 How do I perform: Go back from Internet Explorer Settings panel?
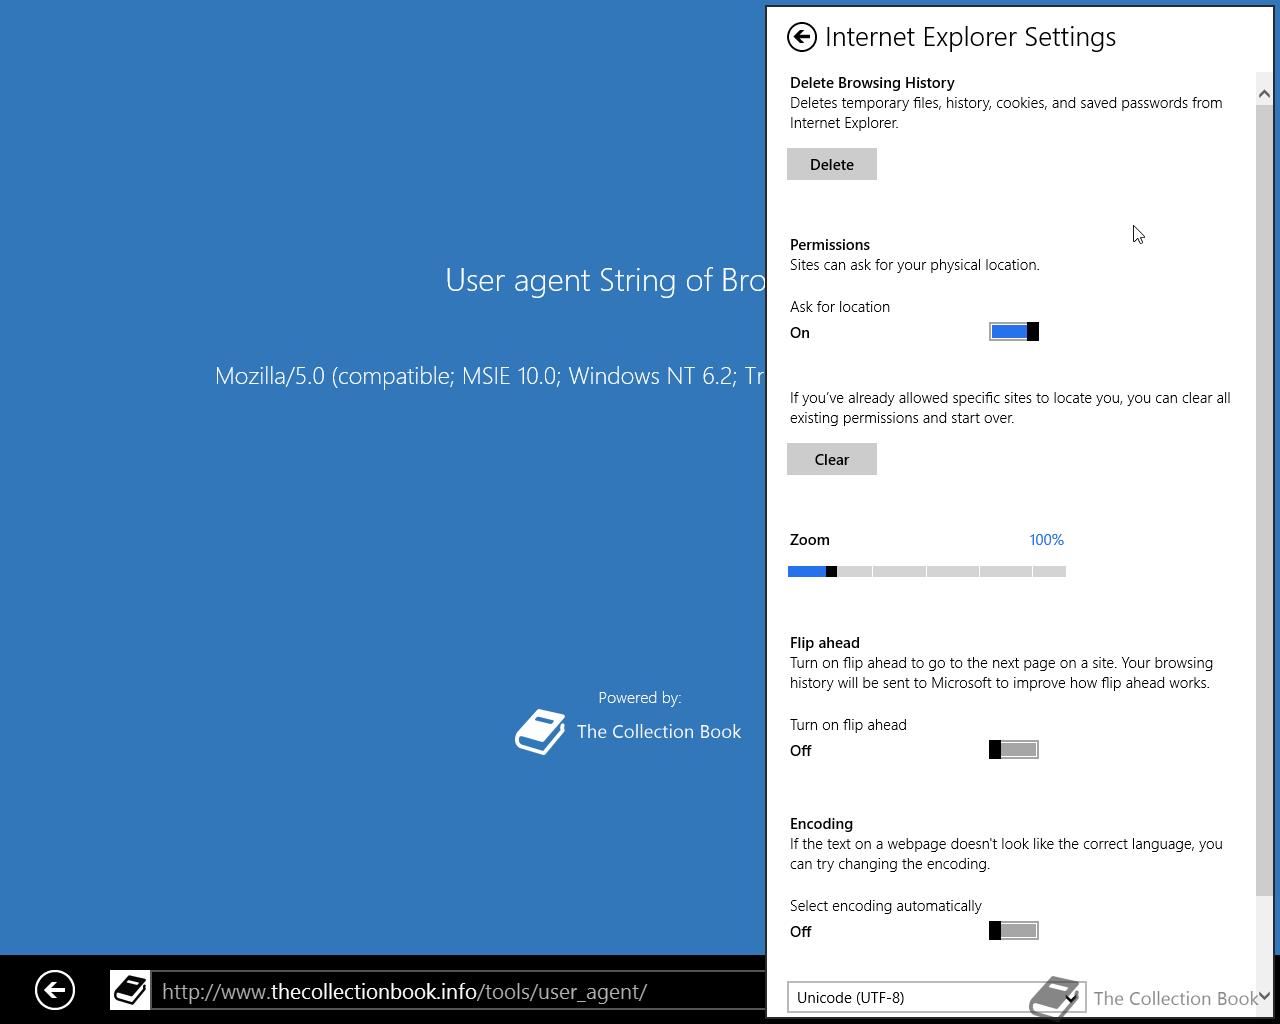click(x=802, y=37)
